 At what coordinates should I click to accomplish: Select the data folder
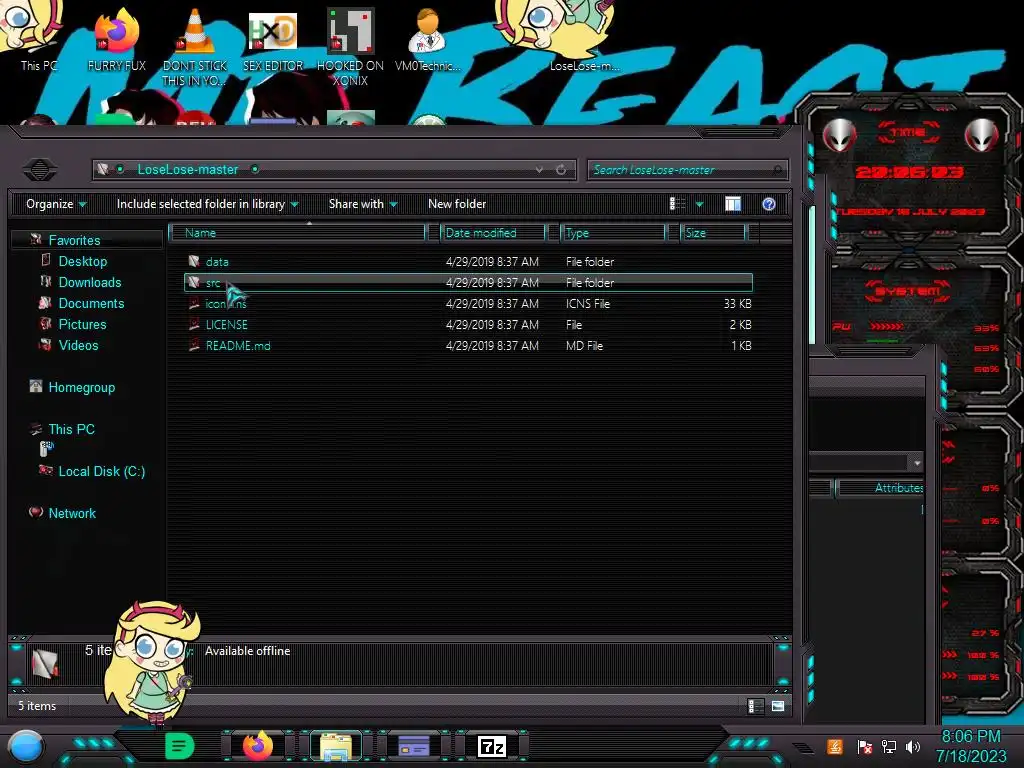point(468,262)
